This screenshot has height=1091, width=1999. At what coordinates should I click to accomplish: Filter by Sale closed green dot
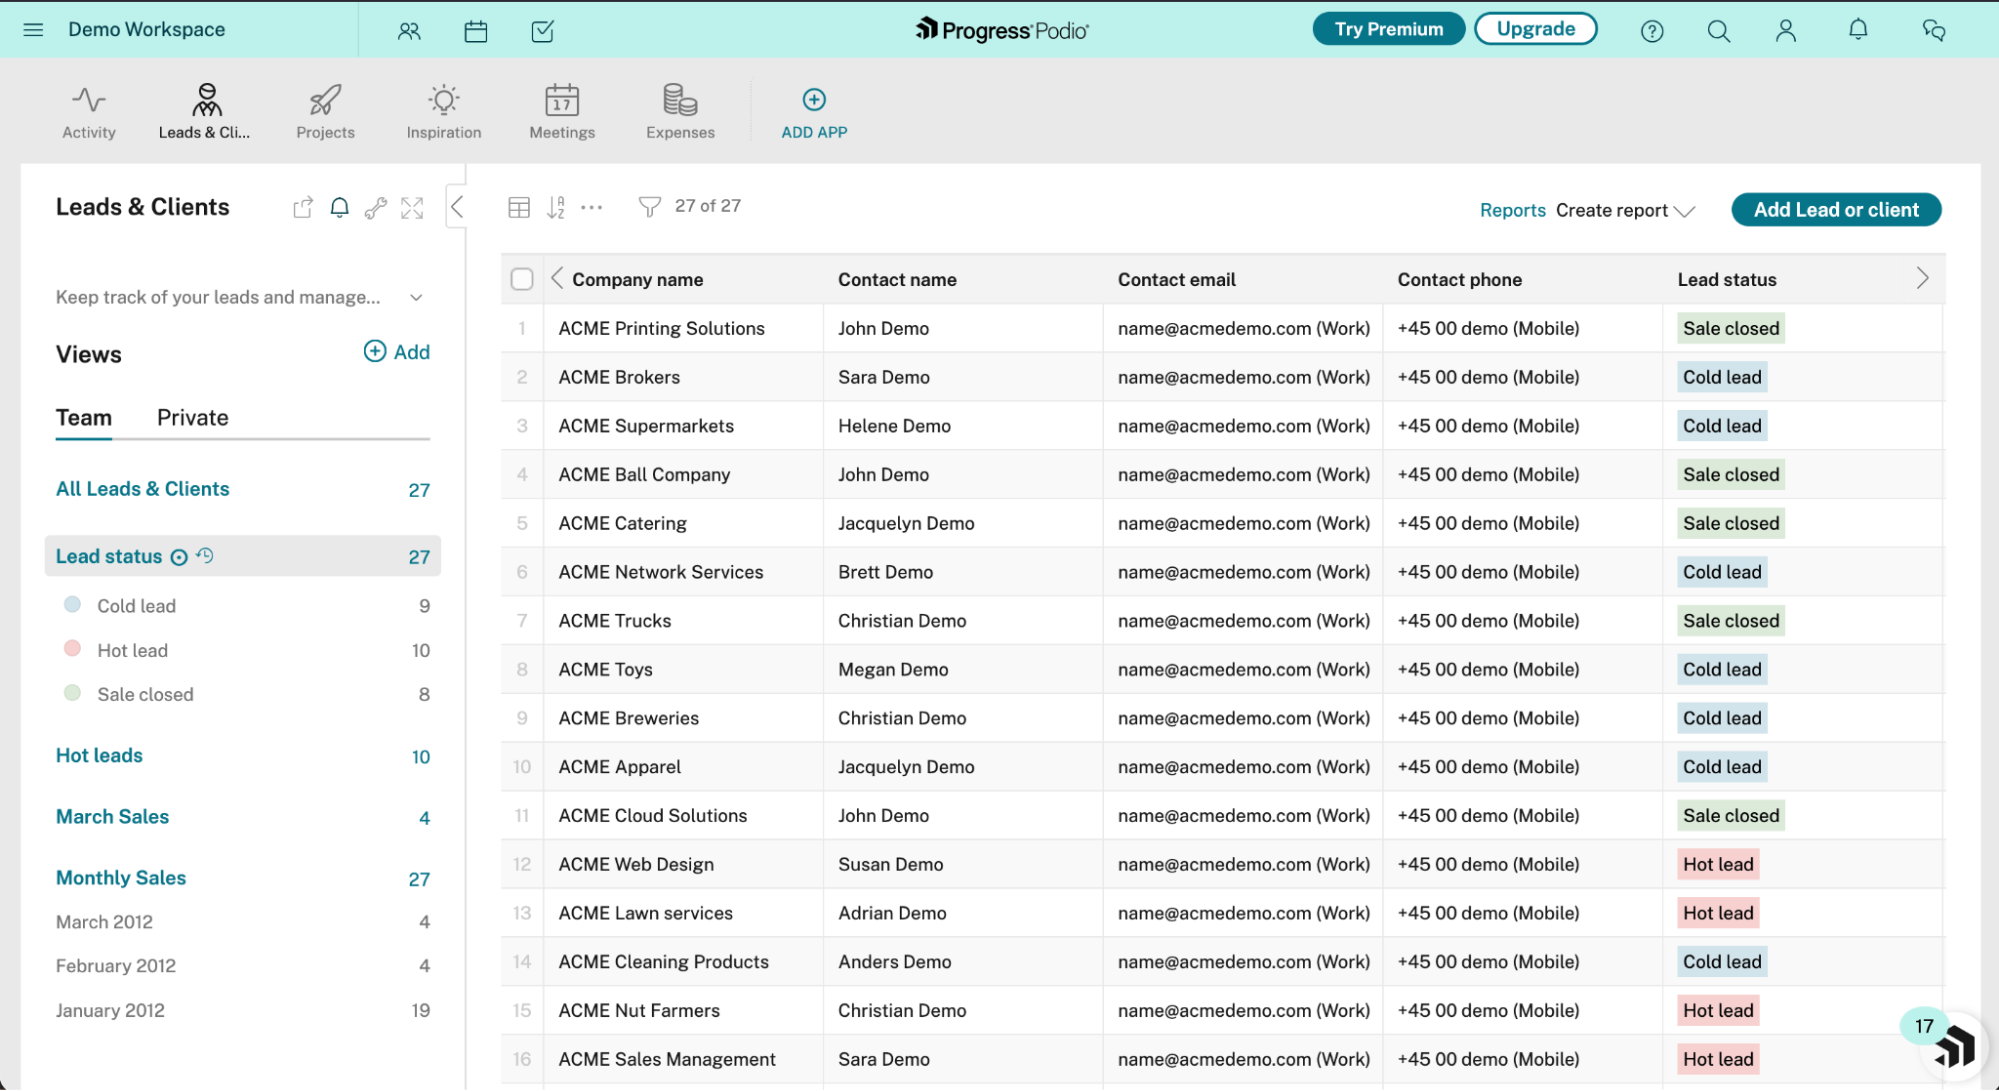(72, 692)
